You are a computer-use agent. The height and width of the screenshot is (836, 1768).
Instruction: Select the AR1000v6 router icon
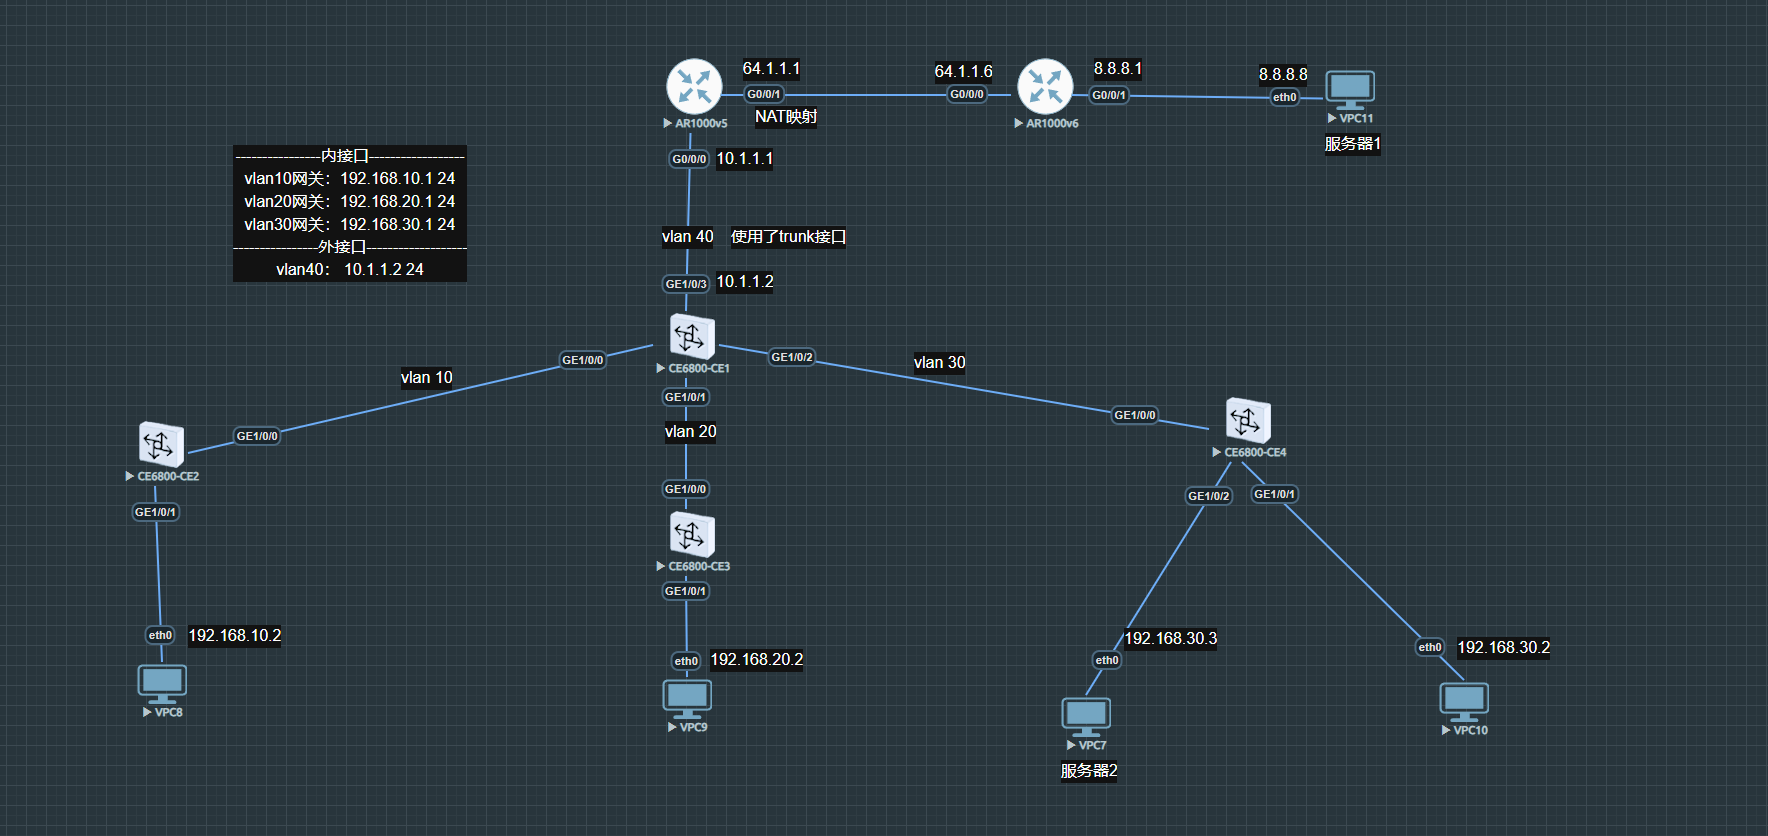pos(1045,86)
